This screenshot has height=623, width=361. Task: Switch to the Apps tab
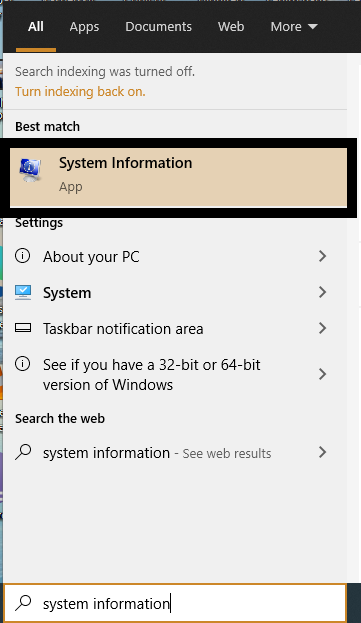84,27
